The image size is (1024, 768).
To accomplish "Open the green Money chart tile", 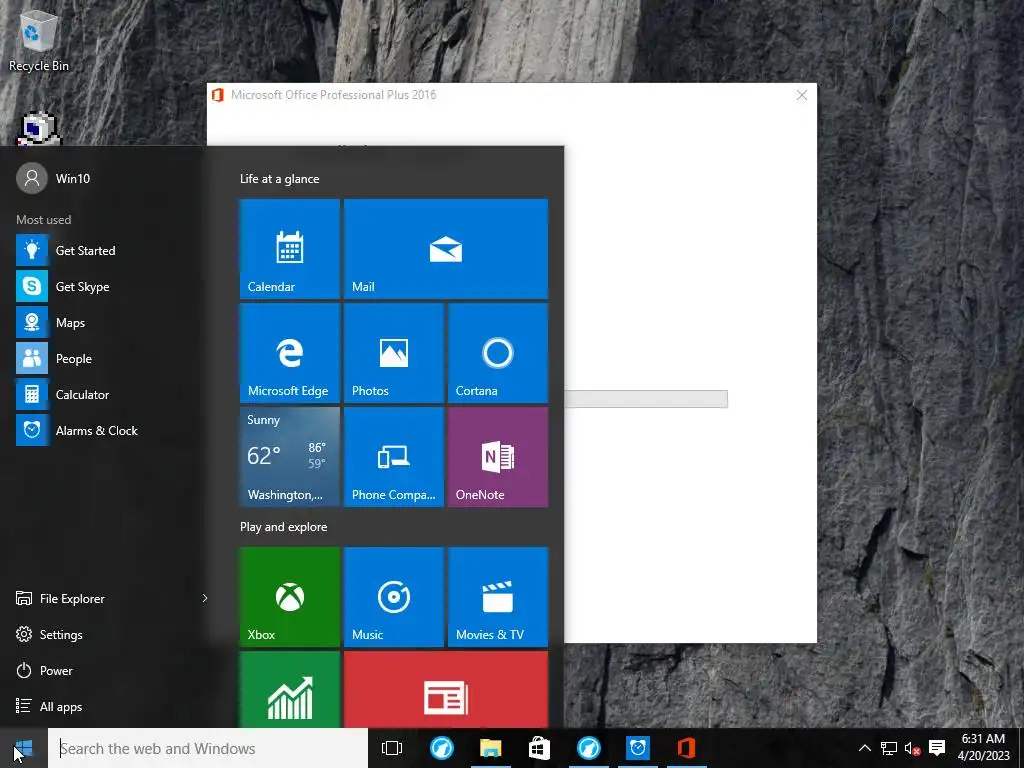I will tap(289, 689).
